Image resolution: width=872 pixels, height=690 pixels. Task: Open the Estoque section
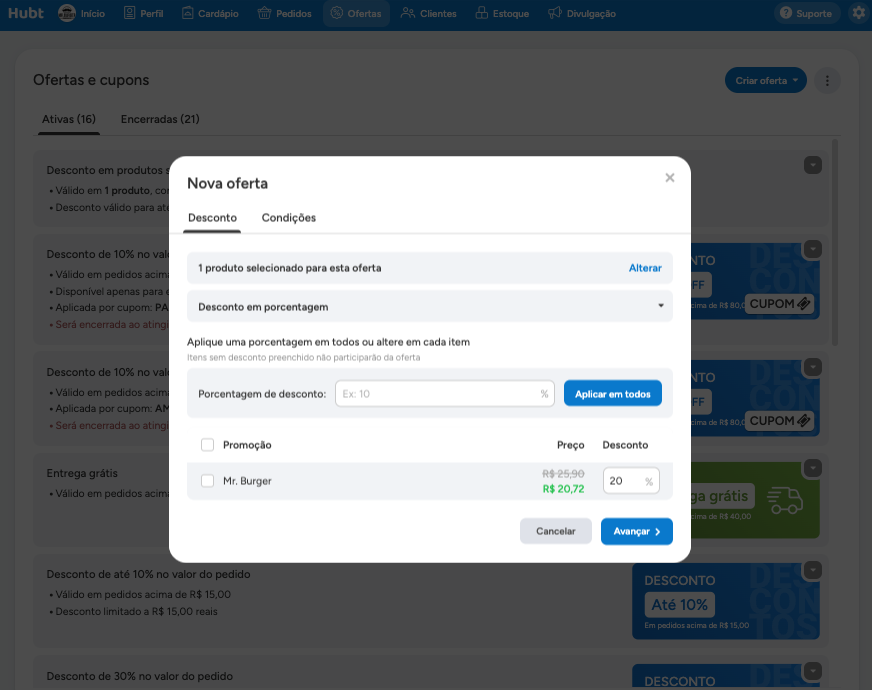(x=502, y=13)
